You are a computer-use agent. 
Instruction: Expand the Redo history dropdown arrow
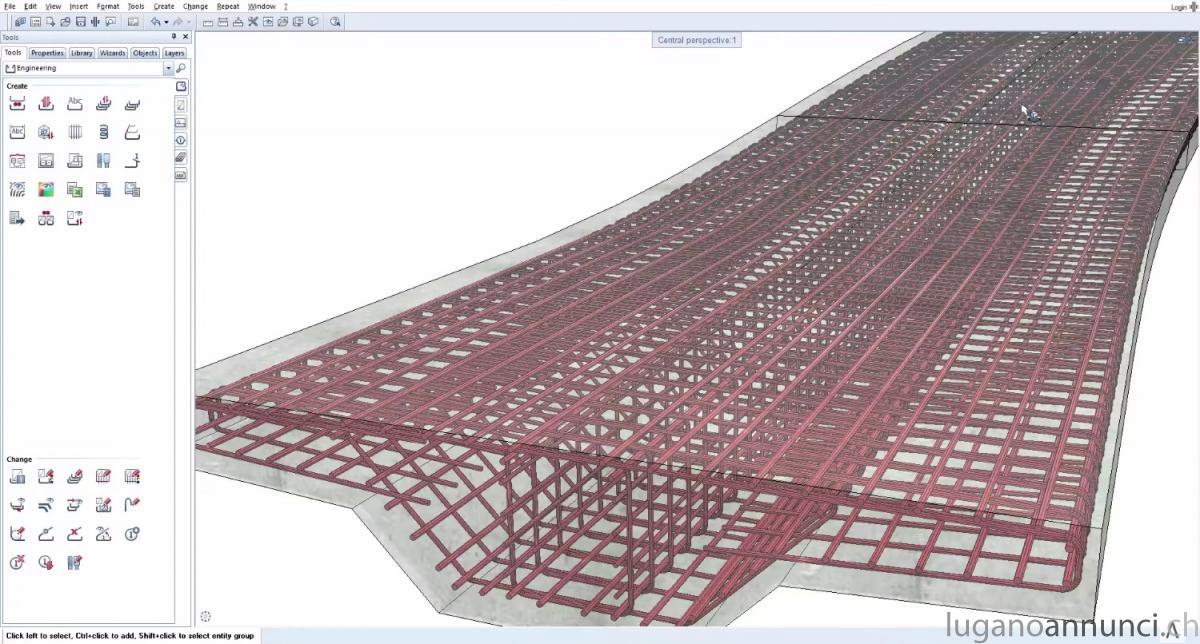[188, 21]
